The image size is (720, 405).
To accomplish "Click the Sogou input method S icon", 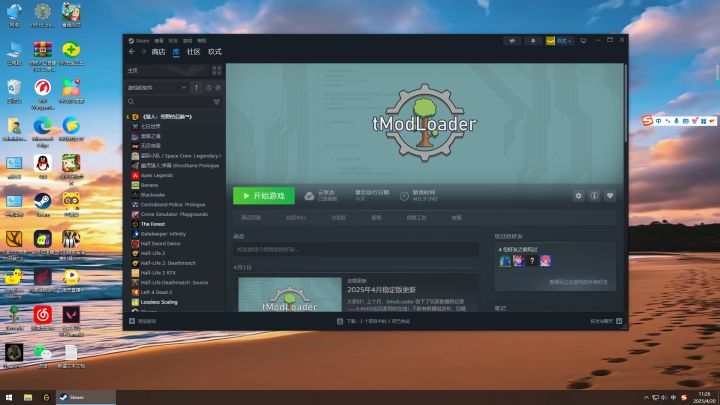I will (x=647, y=121).
